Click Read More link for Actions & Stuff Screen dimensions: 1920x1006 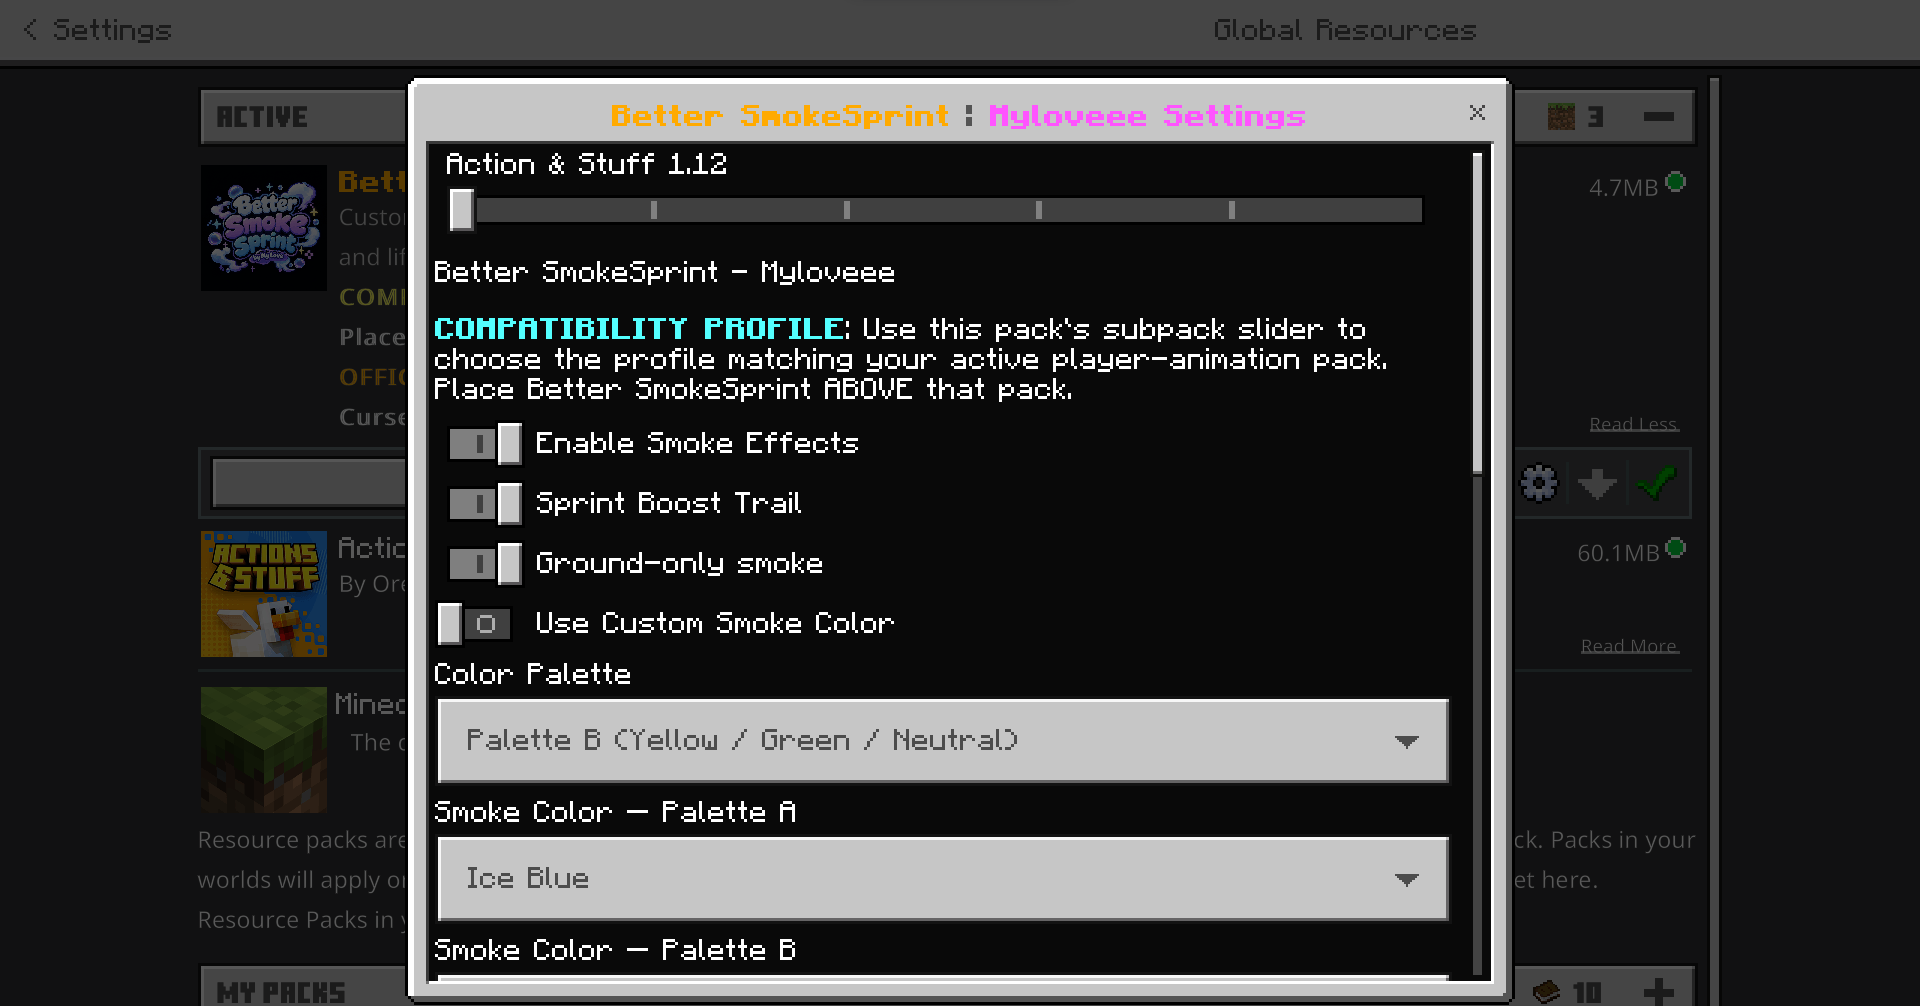(1629, 646)
